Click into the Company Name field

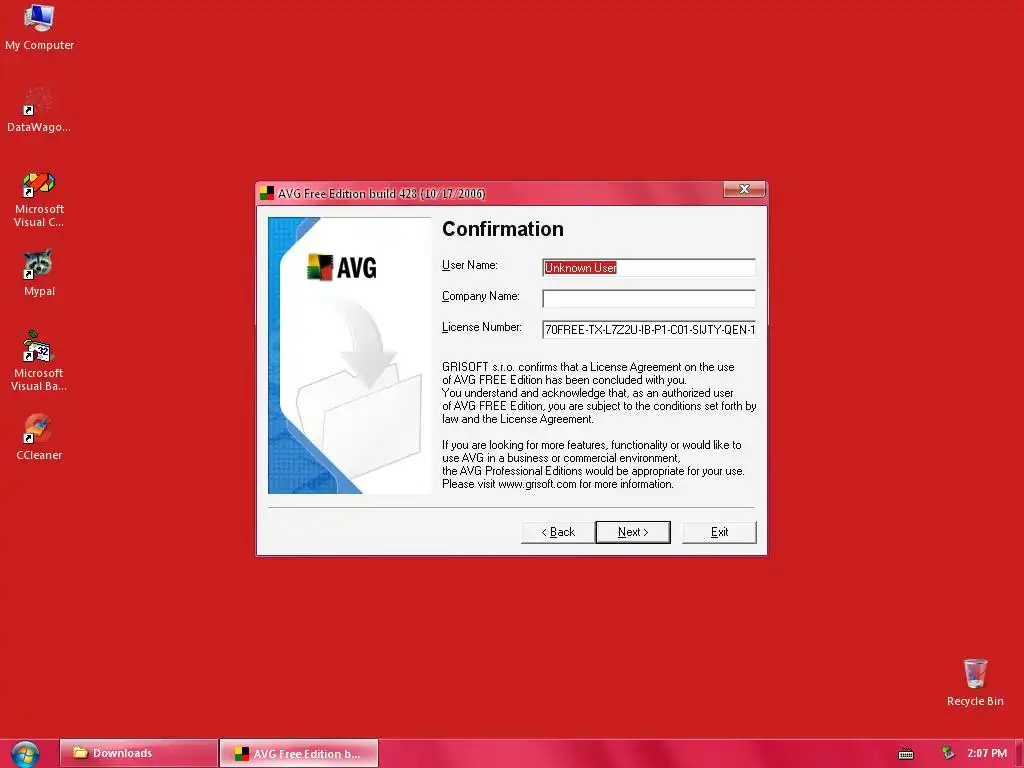point(648,298)
